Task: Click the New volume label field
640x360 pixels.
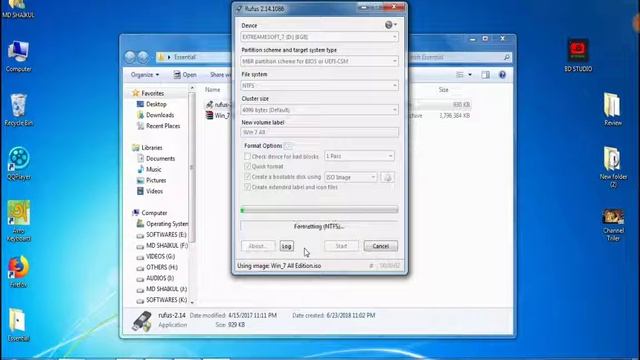Action: click(x=320, y=132)
